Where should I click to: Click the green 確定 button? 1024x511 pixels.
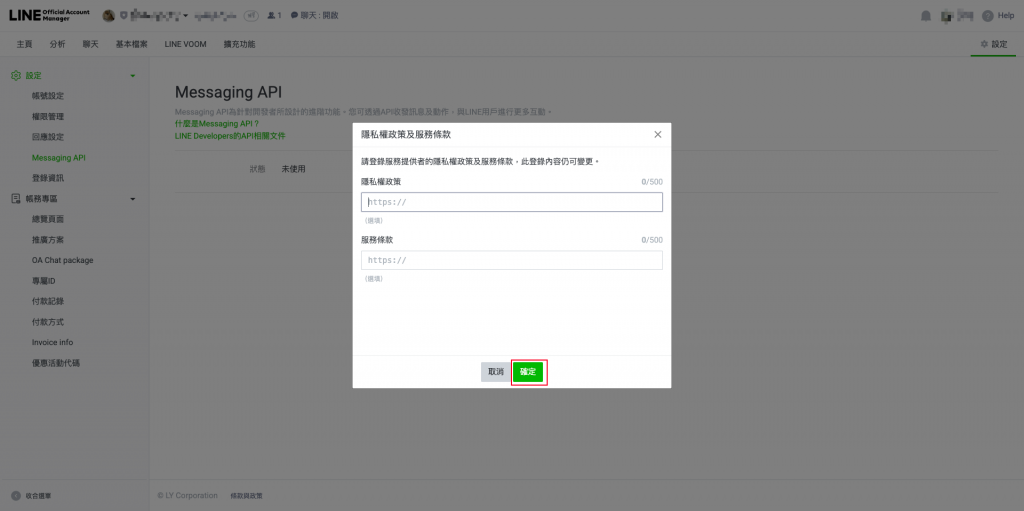click(x=528, y=372)
